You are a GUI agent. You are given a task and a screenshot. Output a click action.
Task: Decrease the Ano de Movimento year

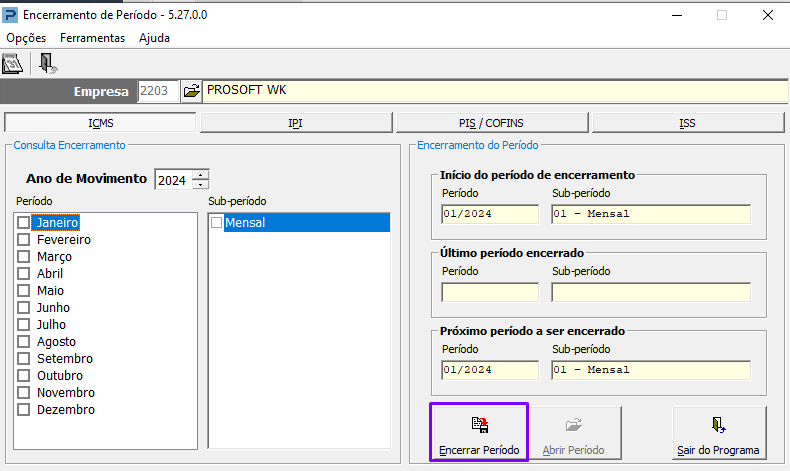click(201, 184)
